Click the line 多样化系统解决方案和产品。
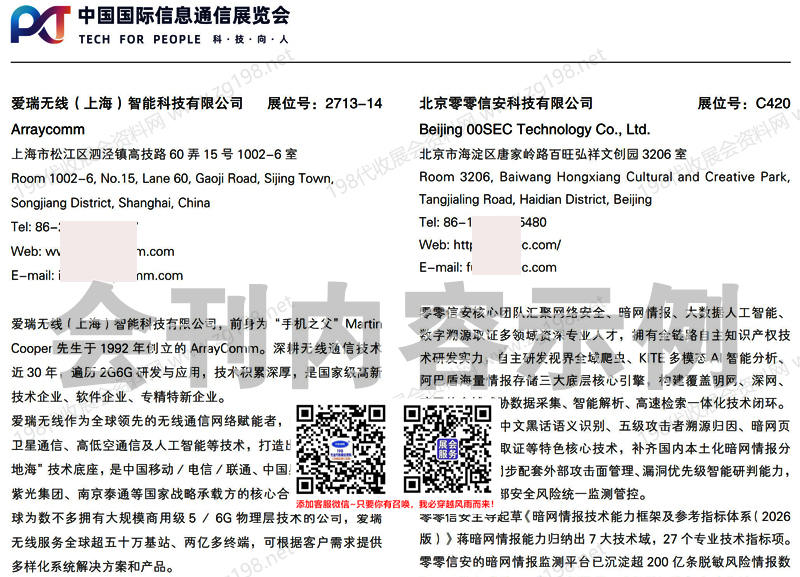800x577 pixels. pos(93,566)
